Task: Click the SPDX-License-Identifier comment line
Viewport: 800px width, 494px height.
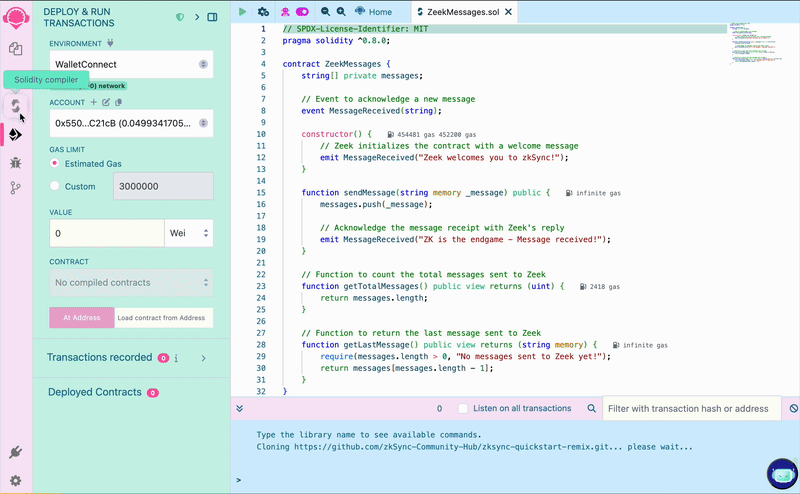Action: [355, 29]
